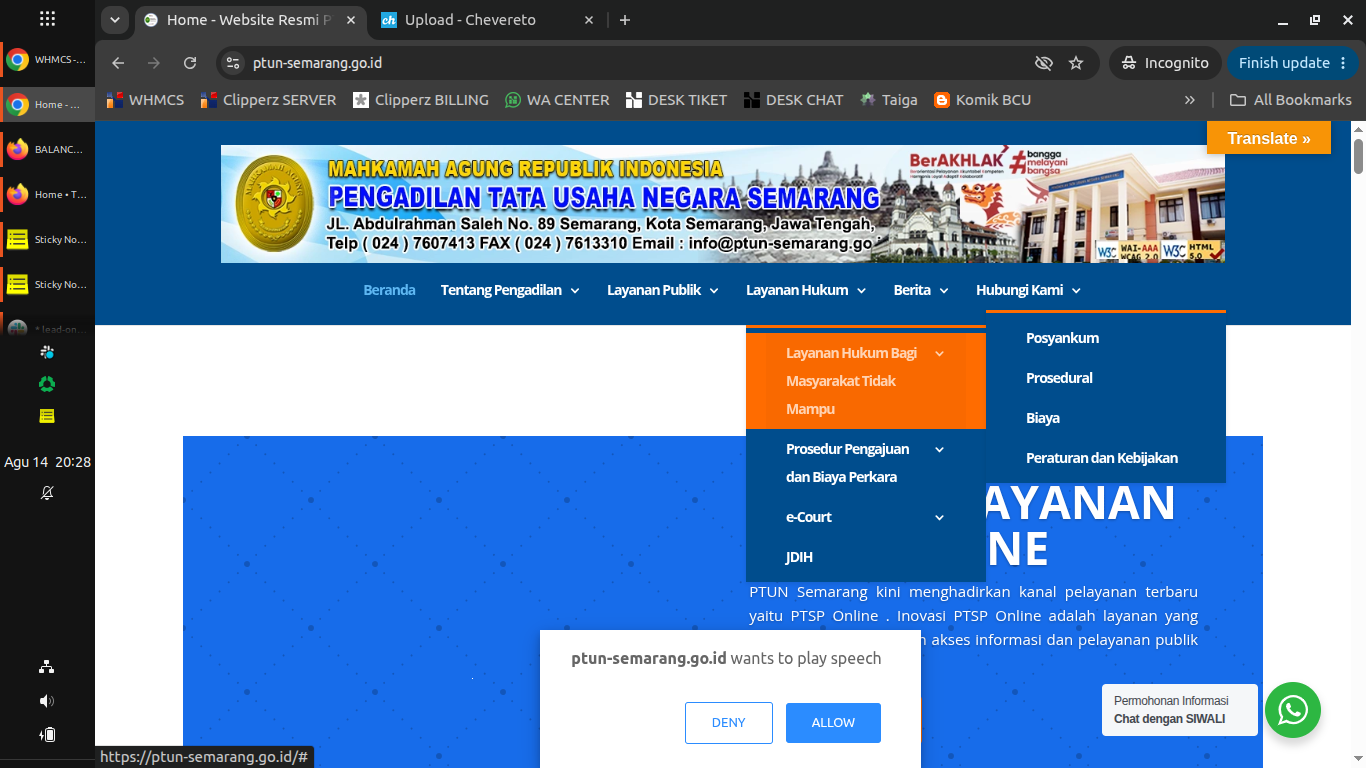Image resolution: width=1366 pixels, height=768 pixels.
Task: Open the WHMCS bookmark
Action: [145, 100]
